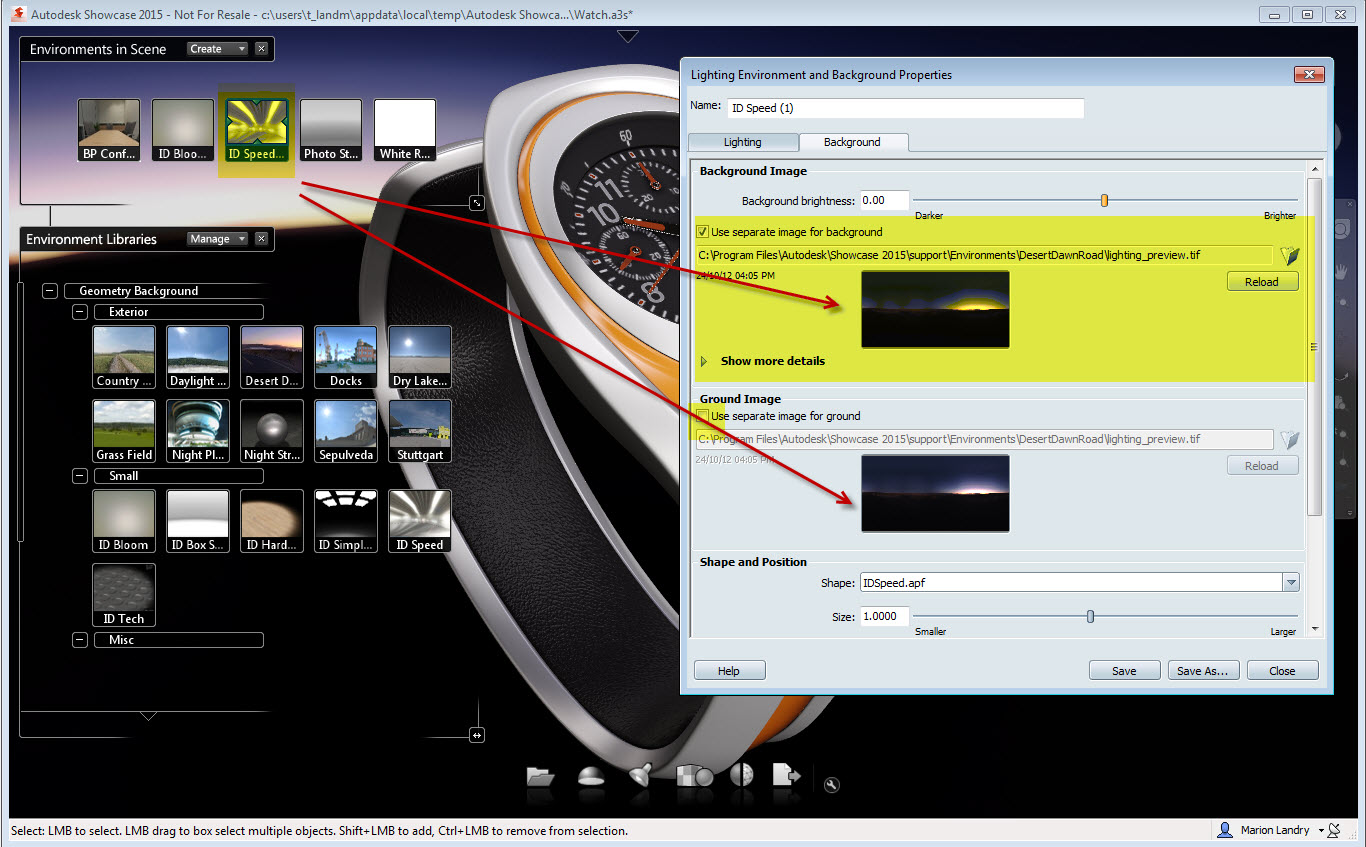Choose the Grass Field environment thumbnail
Viewport: 1366px width, 847px height.
point(124,431)
